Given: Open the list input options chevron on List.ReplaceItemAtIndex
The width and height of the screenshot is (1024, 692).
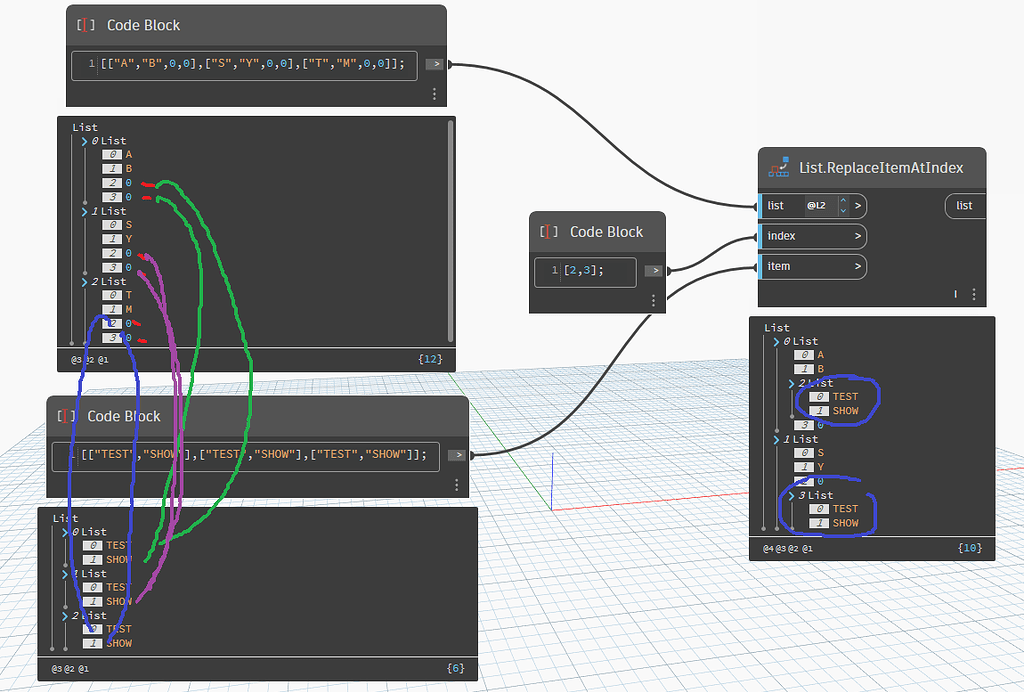Looking at the screenshot, I should 857,206.
